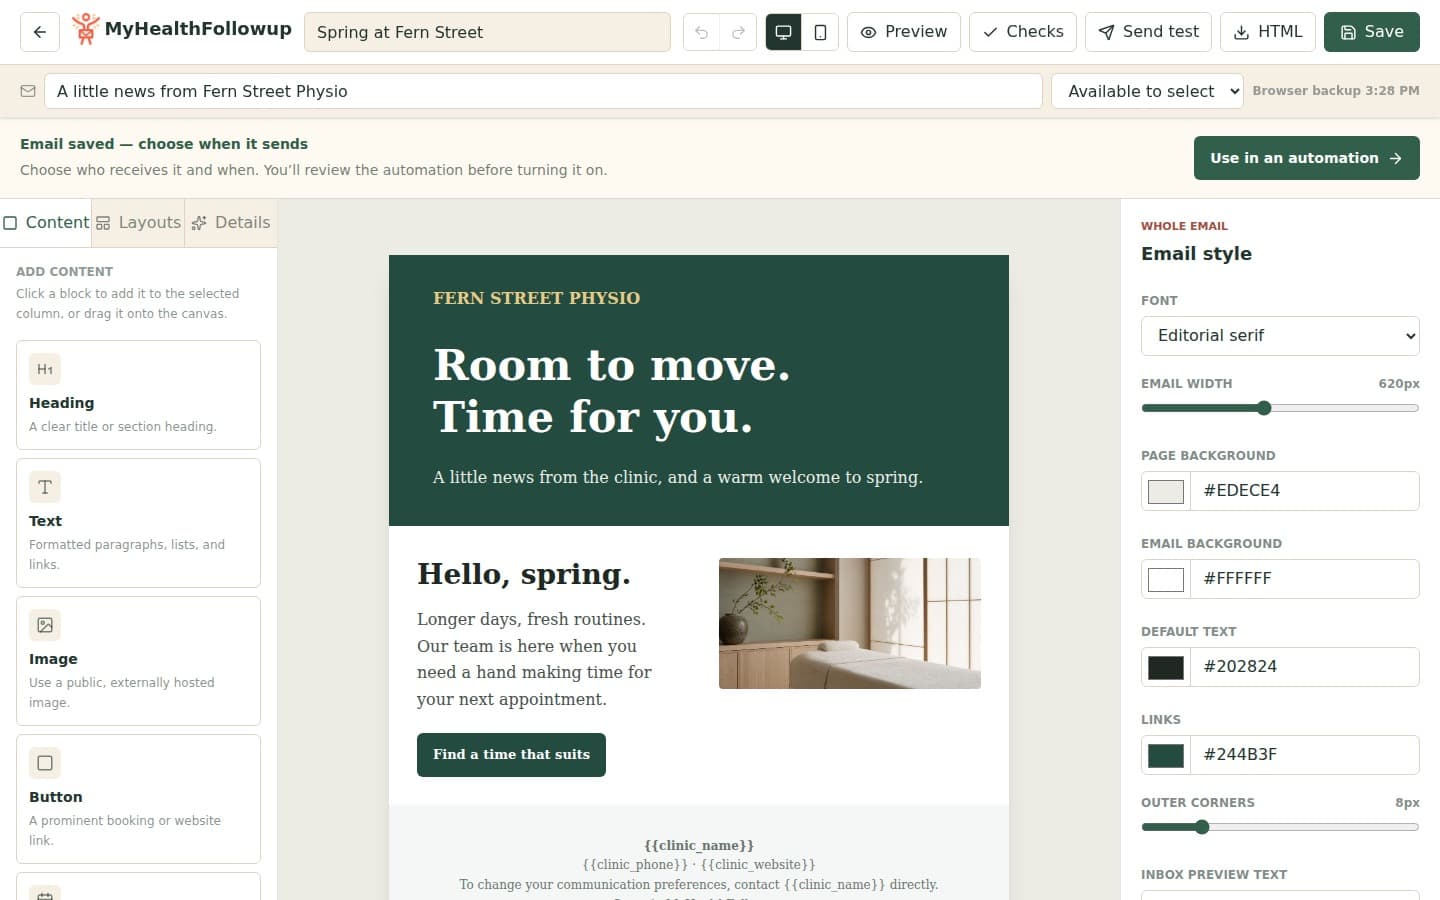Click the back arrow button
1440x900 pixels.
pyautogui.click(x=40, y=32)
